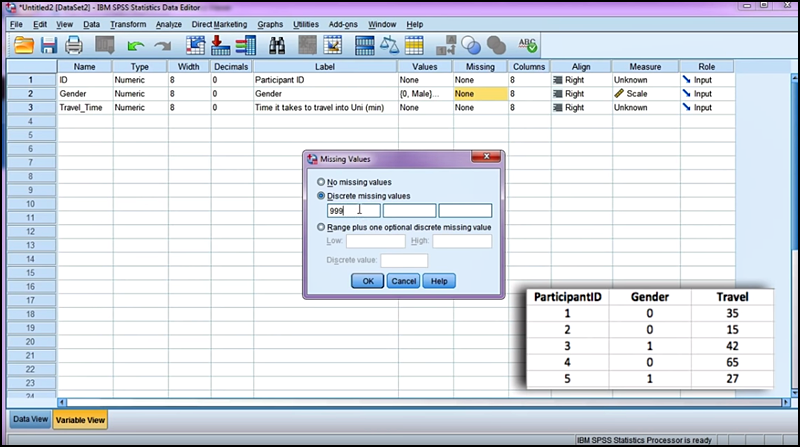Click the Print toolbar icon
The height and width of the screenshot is (447, 800).
73,45
